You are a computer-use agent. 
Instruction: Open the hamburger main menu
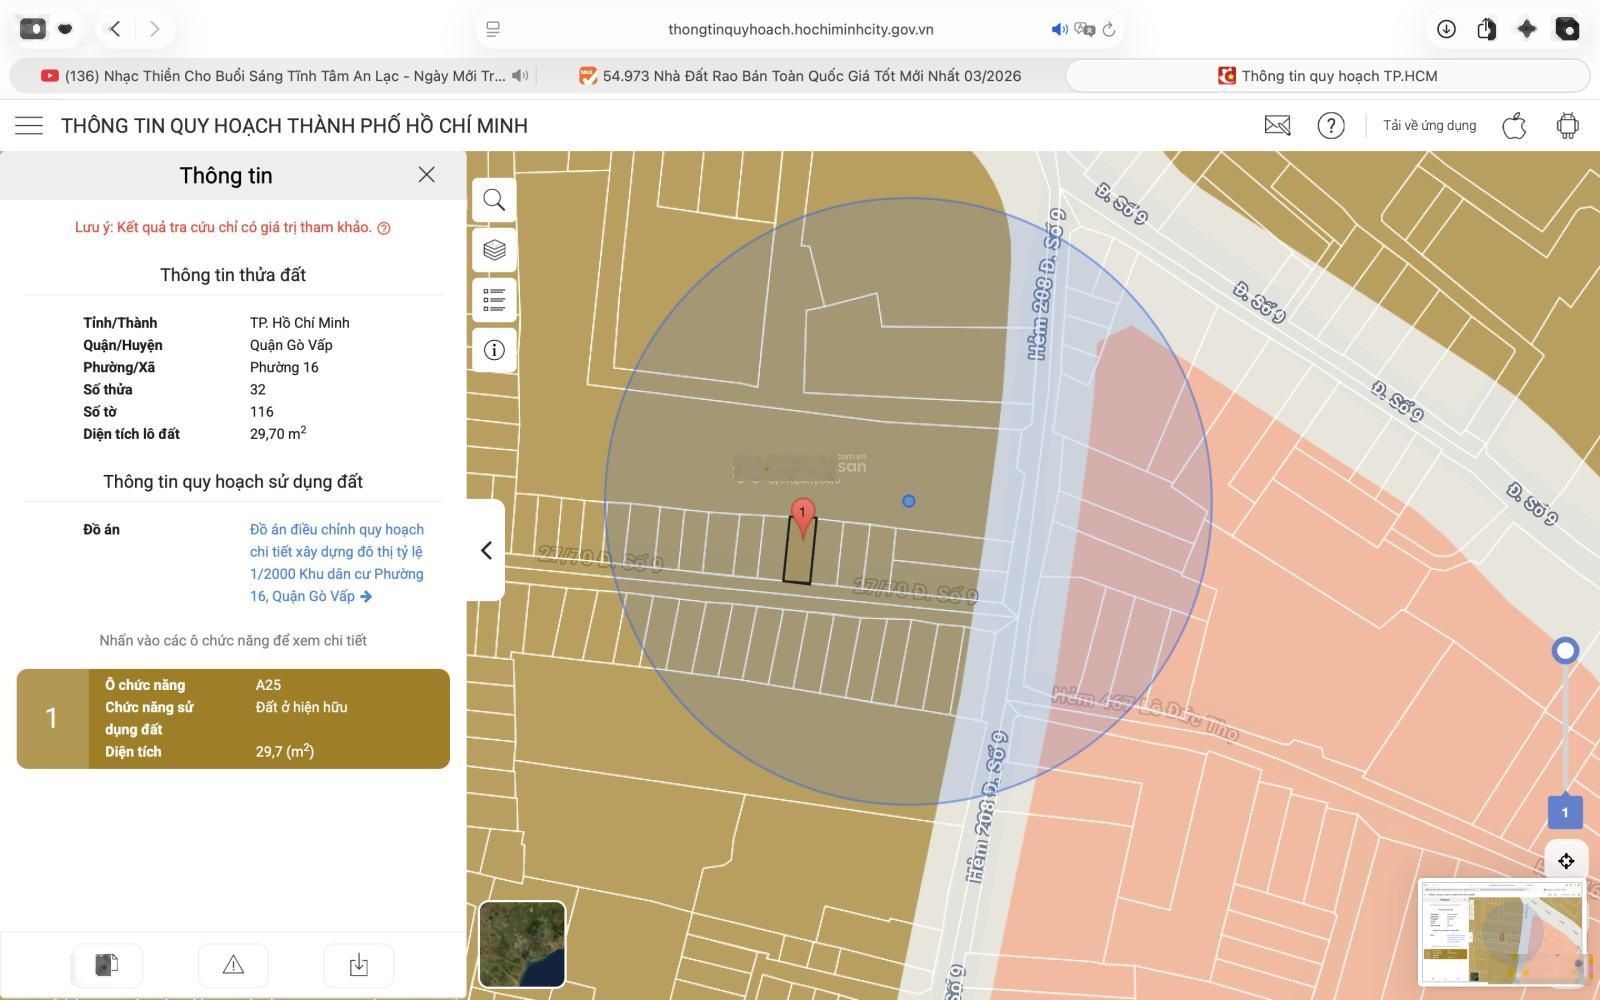[x=29, y=126]
